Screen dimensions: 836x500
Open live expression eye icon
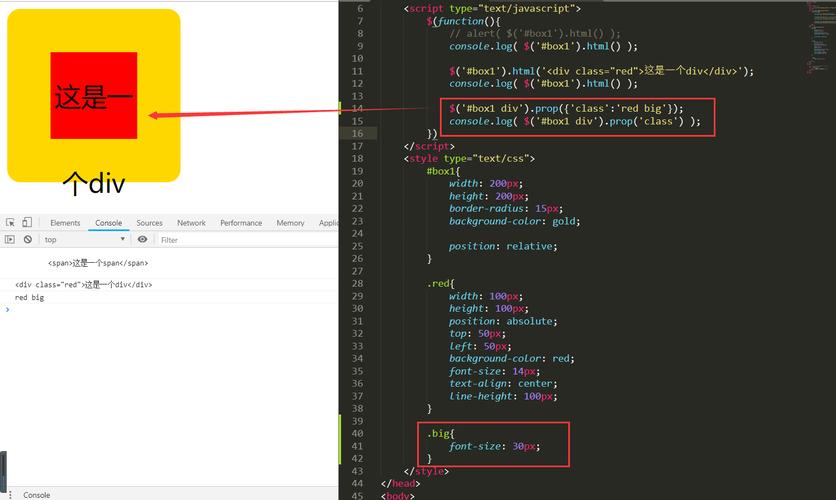click(x=142, y=240)
